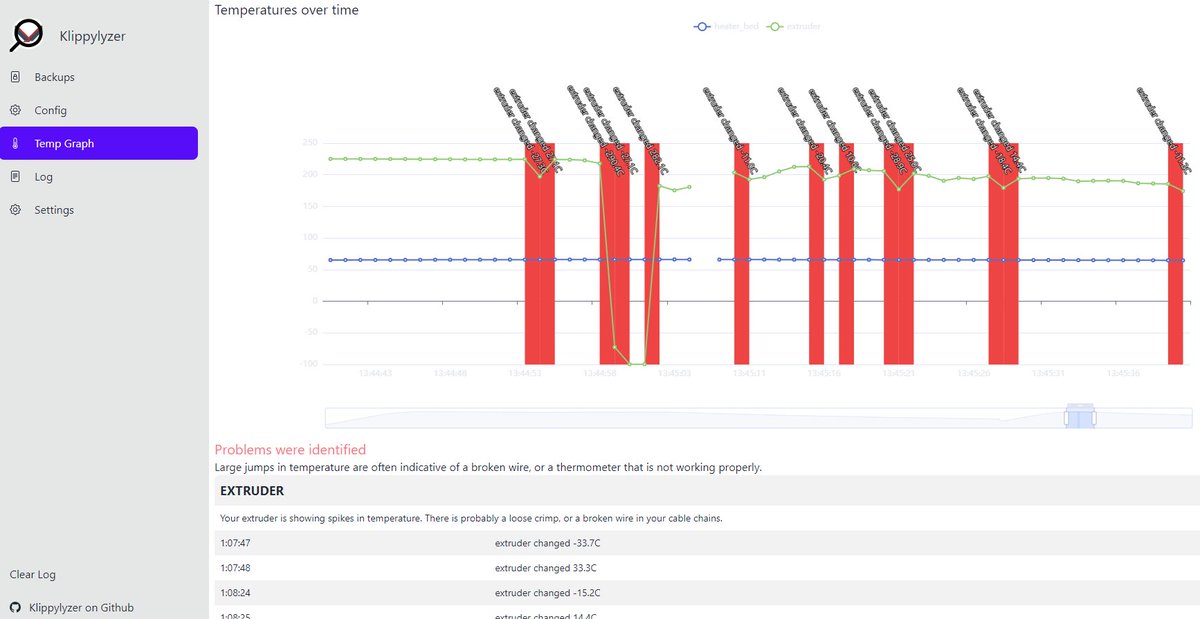Click the first red spike annotation on the chart
This screenshot has width=1200, height=619.
[540, 250]
